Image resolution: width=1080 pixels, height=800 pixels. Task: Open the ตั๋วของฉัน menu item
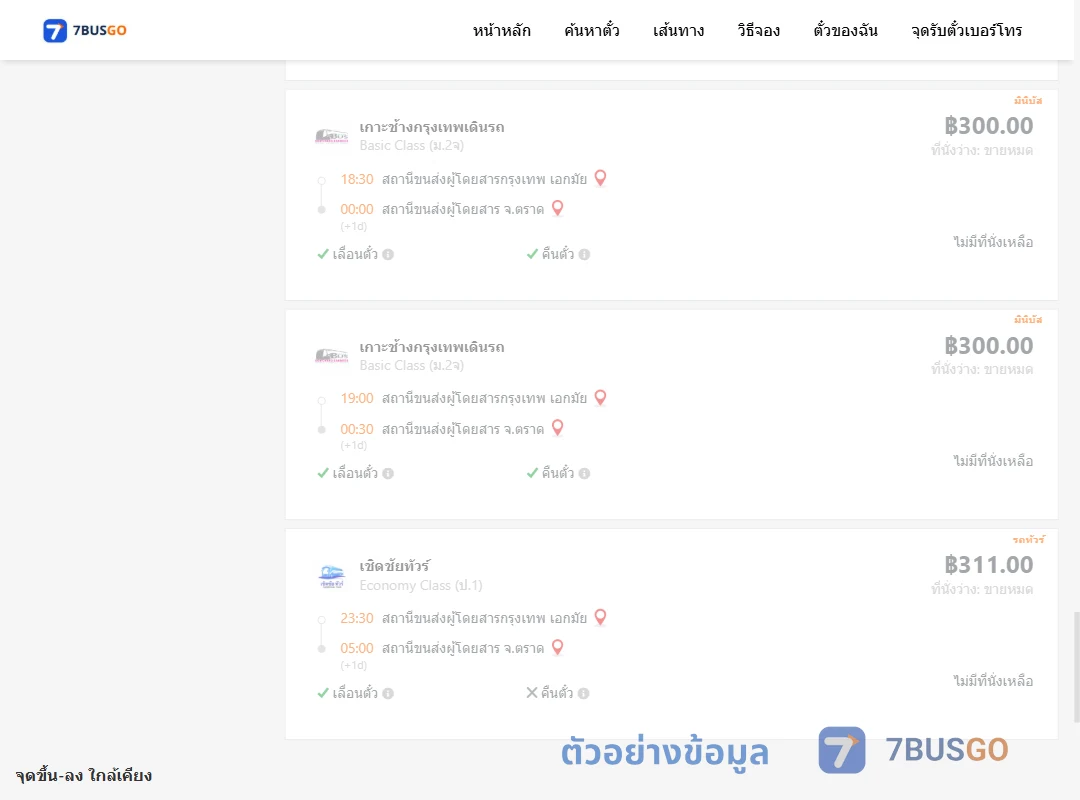tap(845, 30)
